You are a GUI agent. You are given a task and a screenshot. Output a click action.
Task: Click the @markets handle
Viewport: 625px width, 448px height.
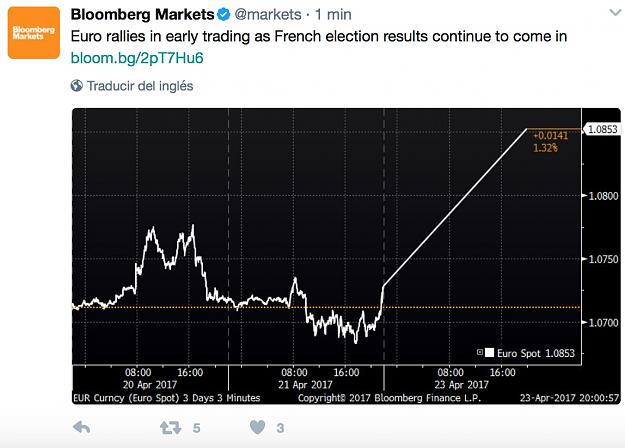[x=268, y=15]
